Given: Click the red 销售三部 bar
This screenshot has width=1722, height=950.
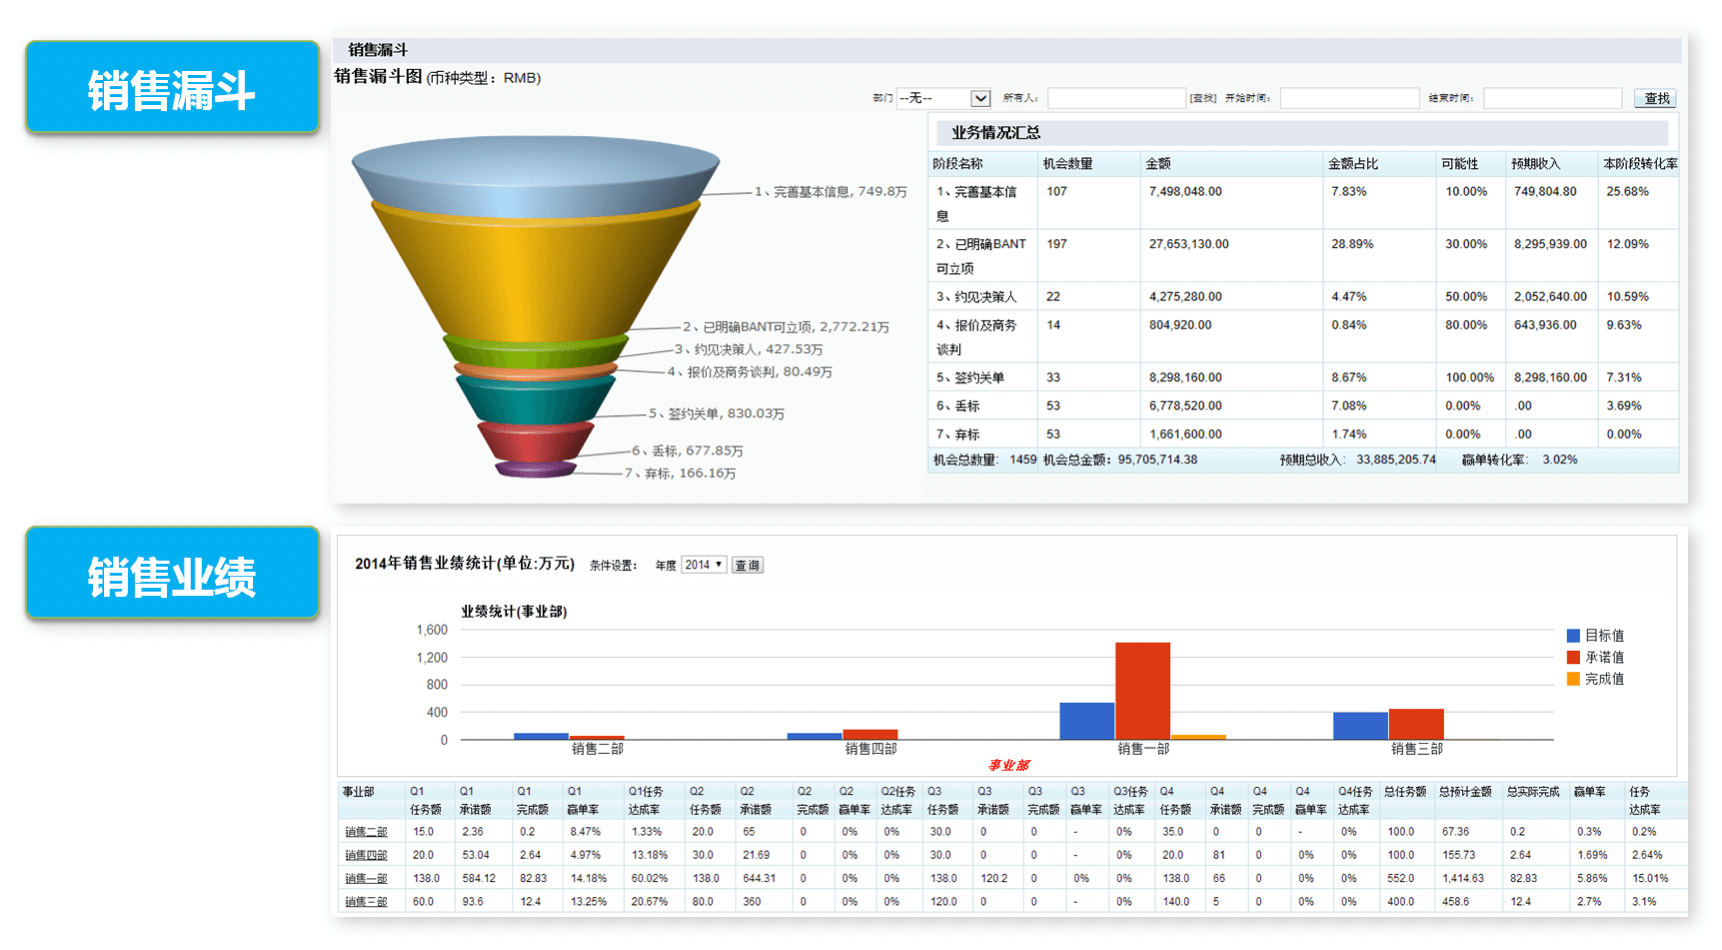Looking at the screenshot, I should (1416, 724).
